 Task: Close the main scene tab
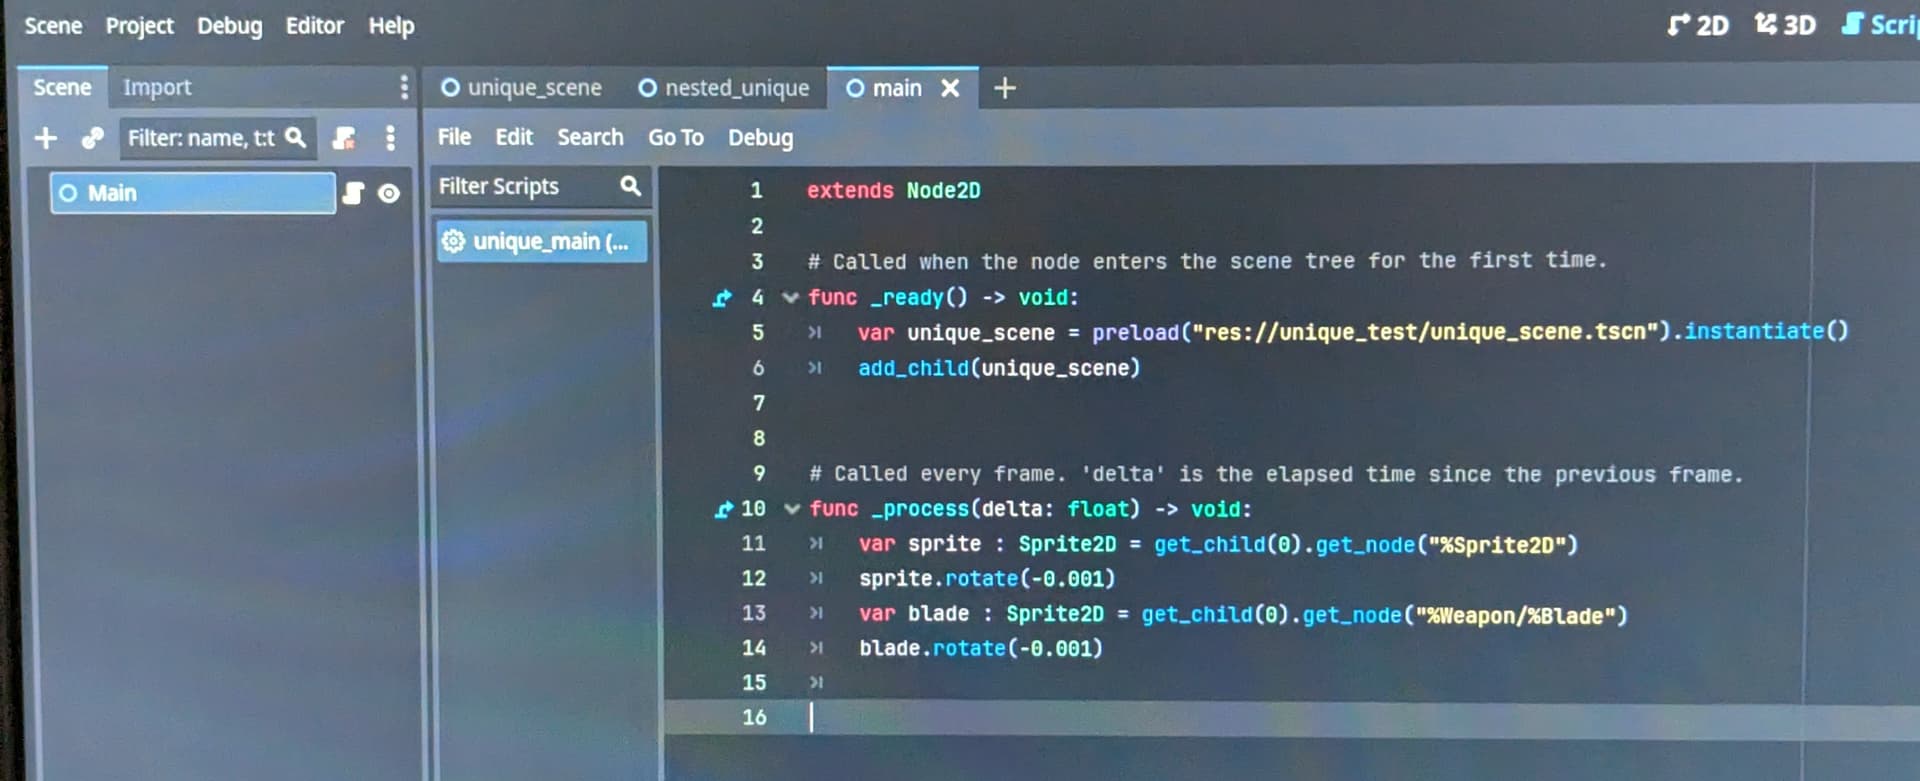[x=950, y=88]
